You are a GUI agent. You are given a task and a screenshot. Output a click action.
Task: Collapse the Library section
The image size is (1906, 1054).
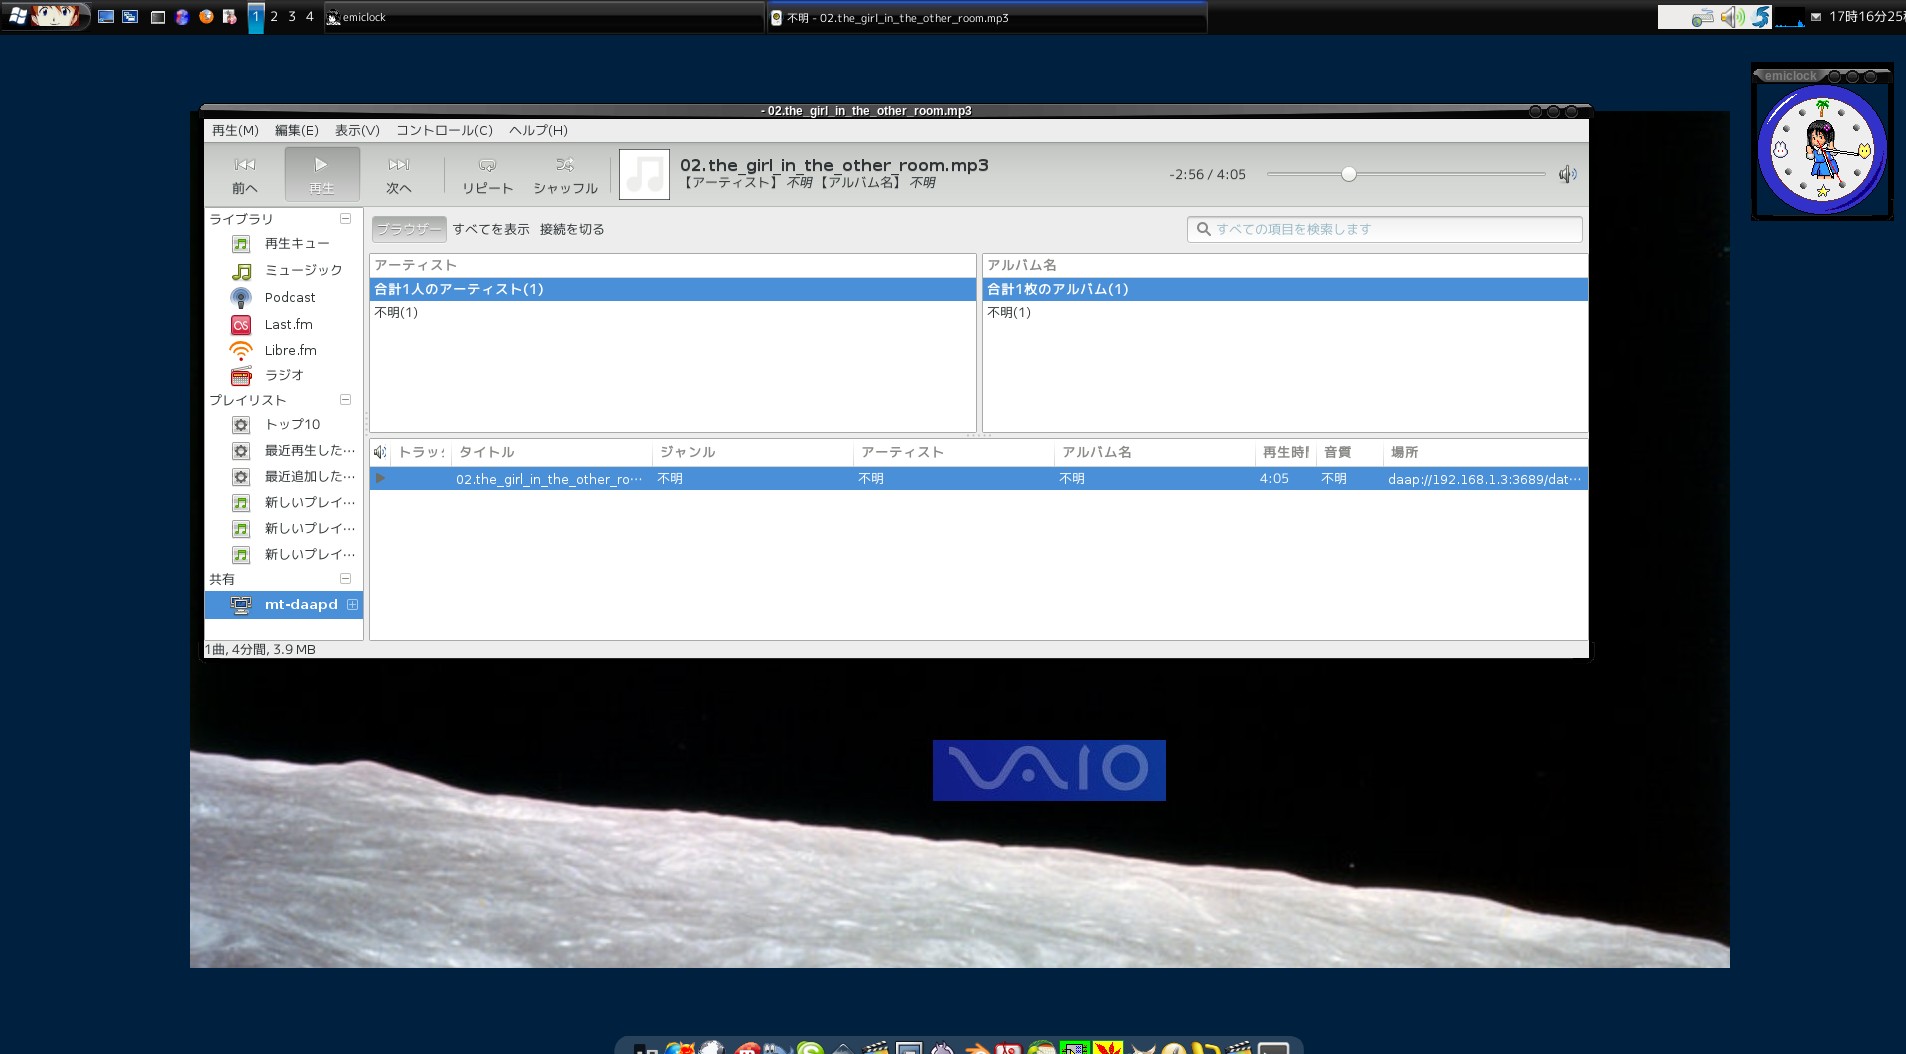click(x=345, y=219)
